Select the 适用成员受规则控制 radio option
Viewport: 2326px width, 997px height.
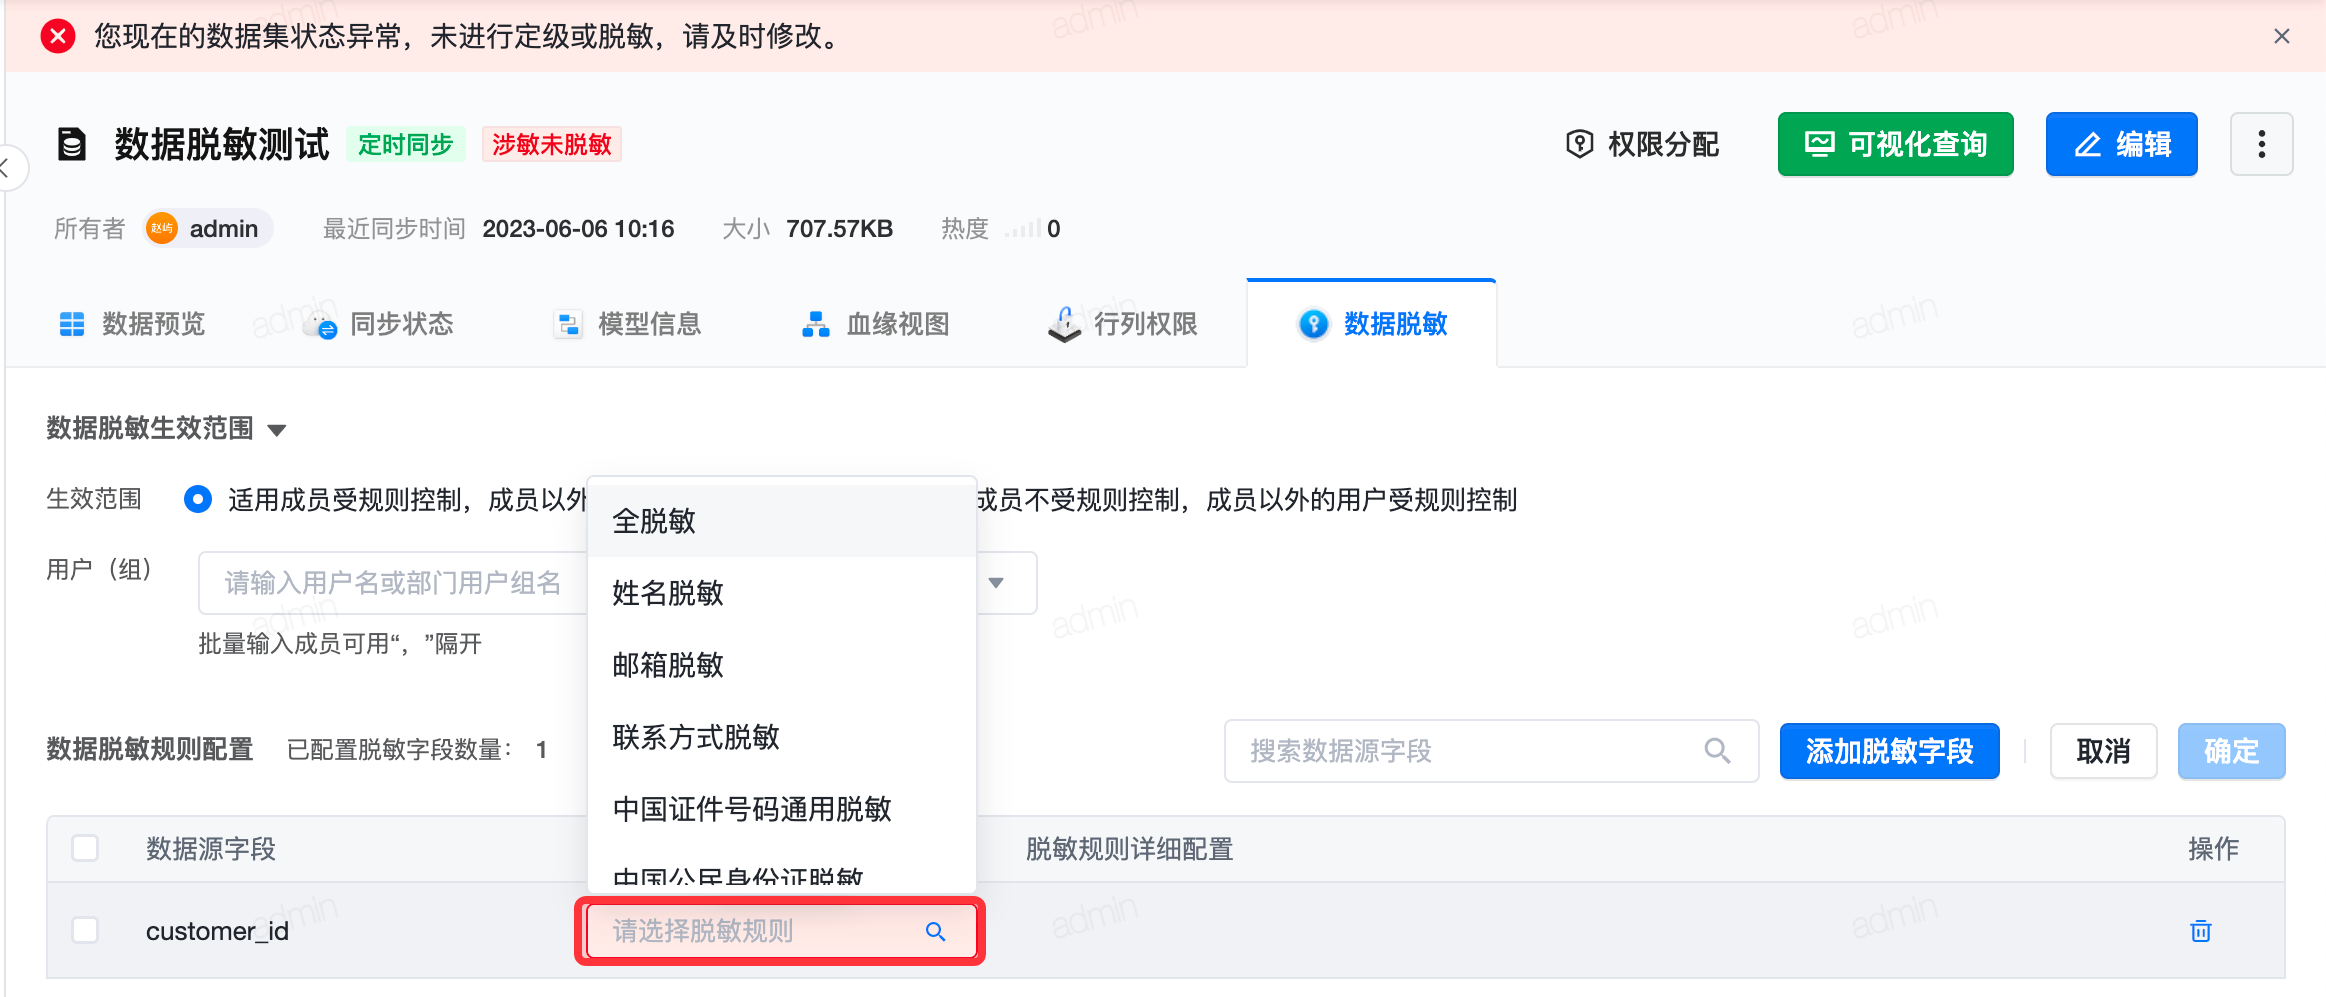click(x=198, y=499)
